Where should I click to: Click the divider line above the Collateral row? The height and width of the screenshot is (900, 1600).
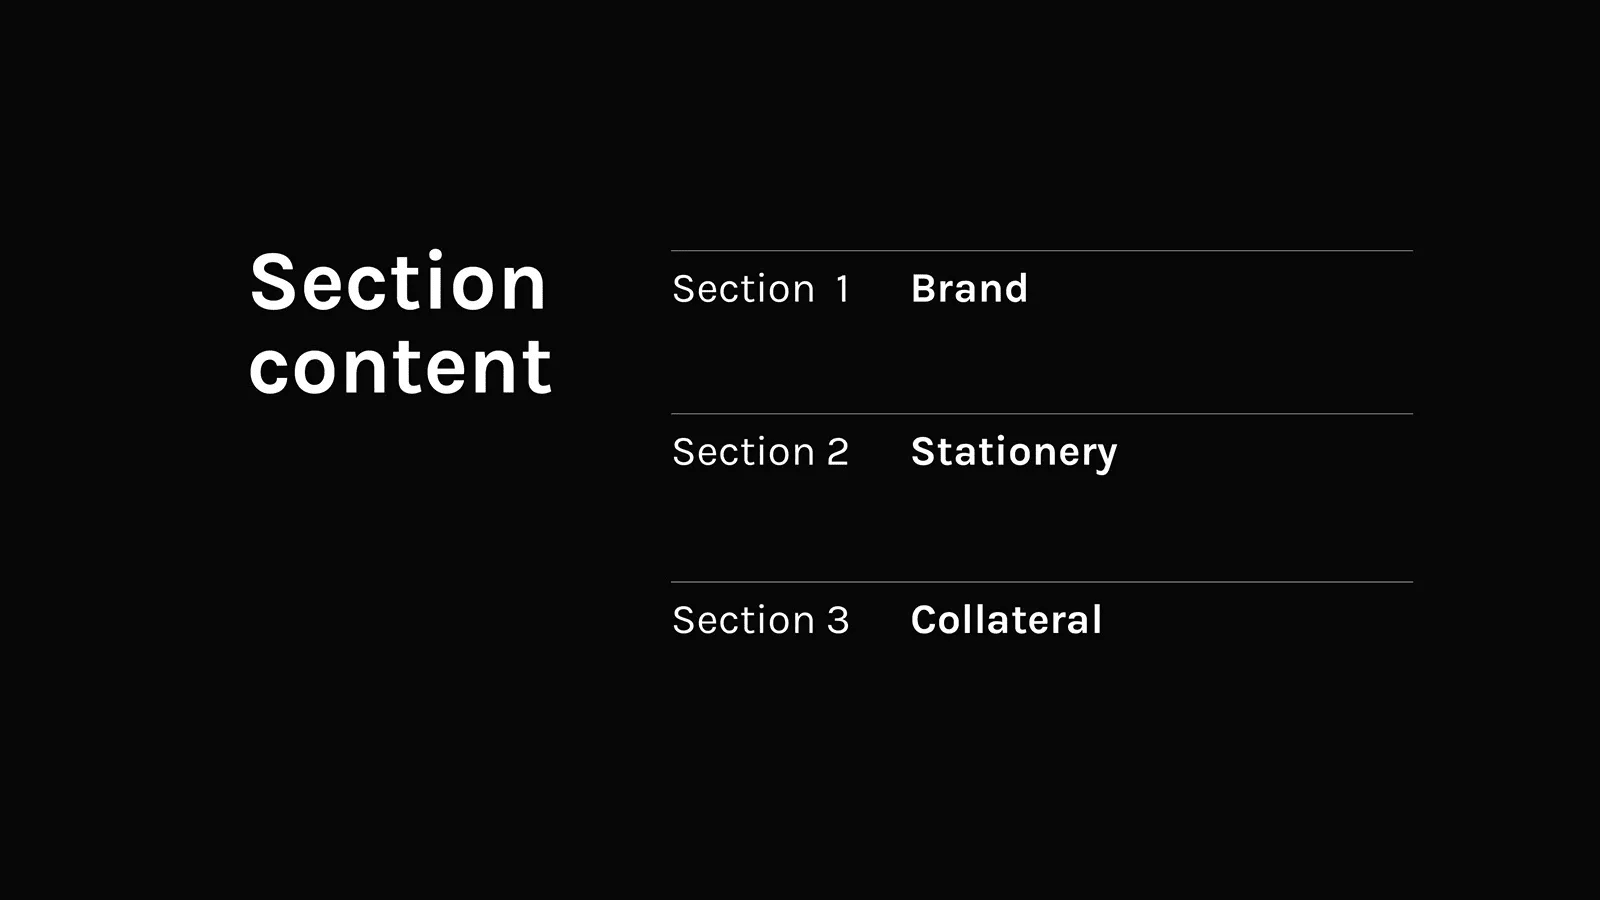coord(1041,581)
